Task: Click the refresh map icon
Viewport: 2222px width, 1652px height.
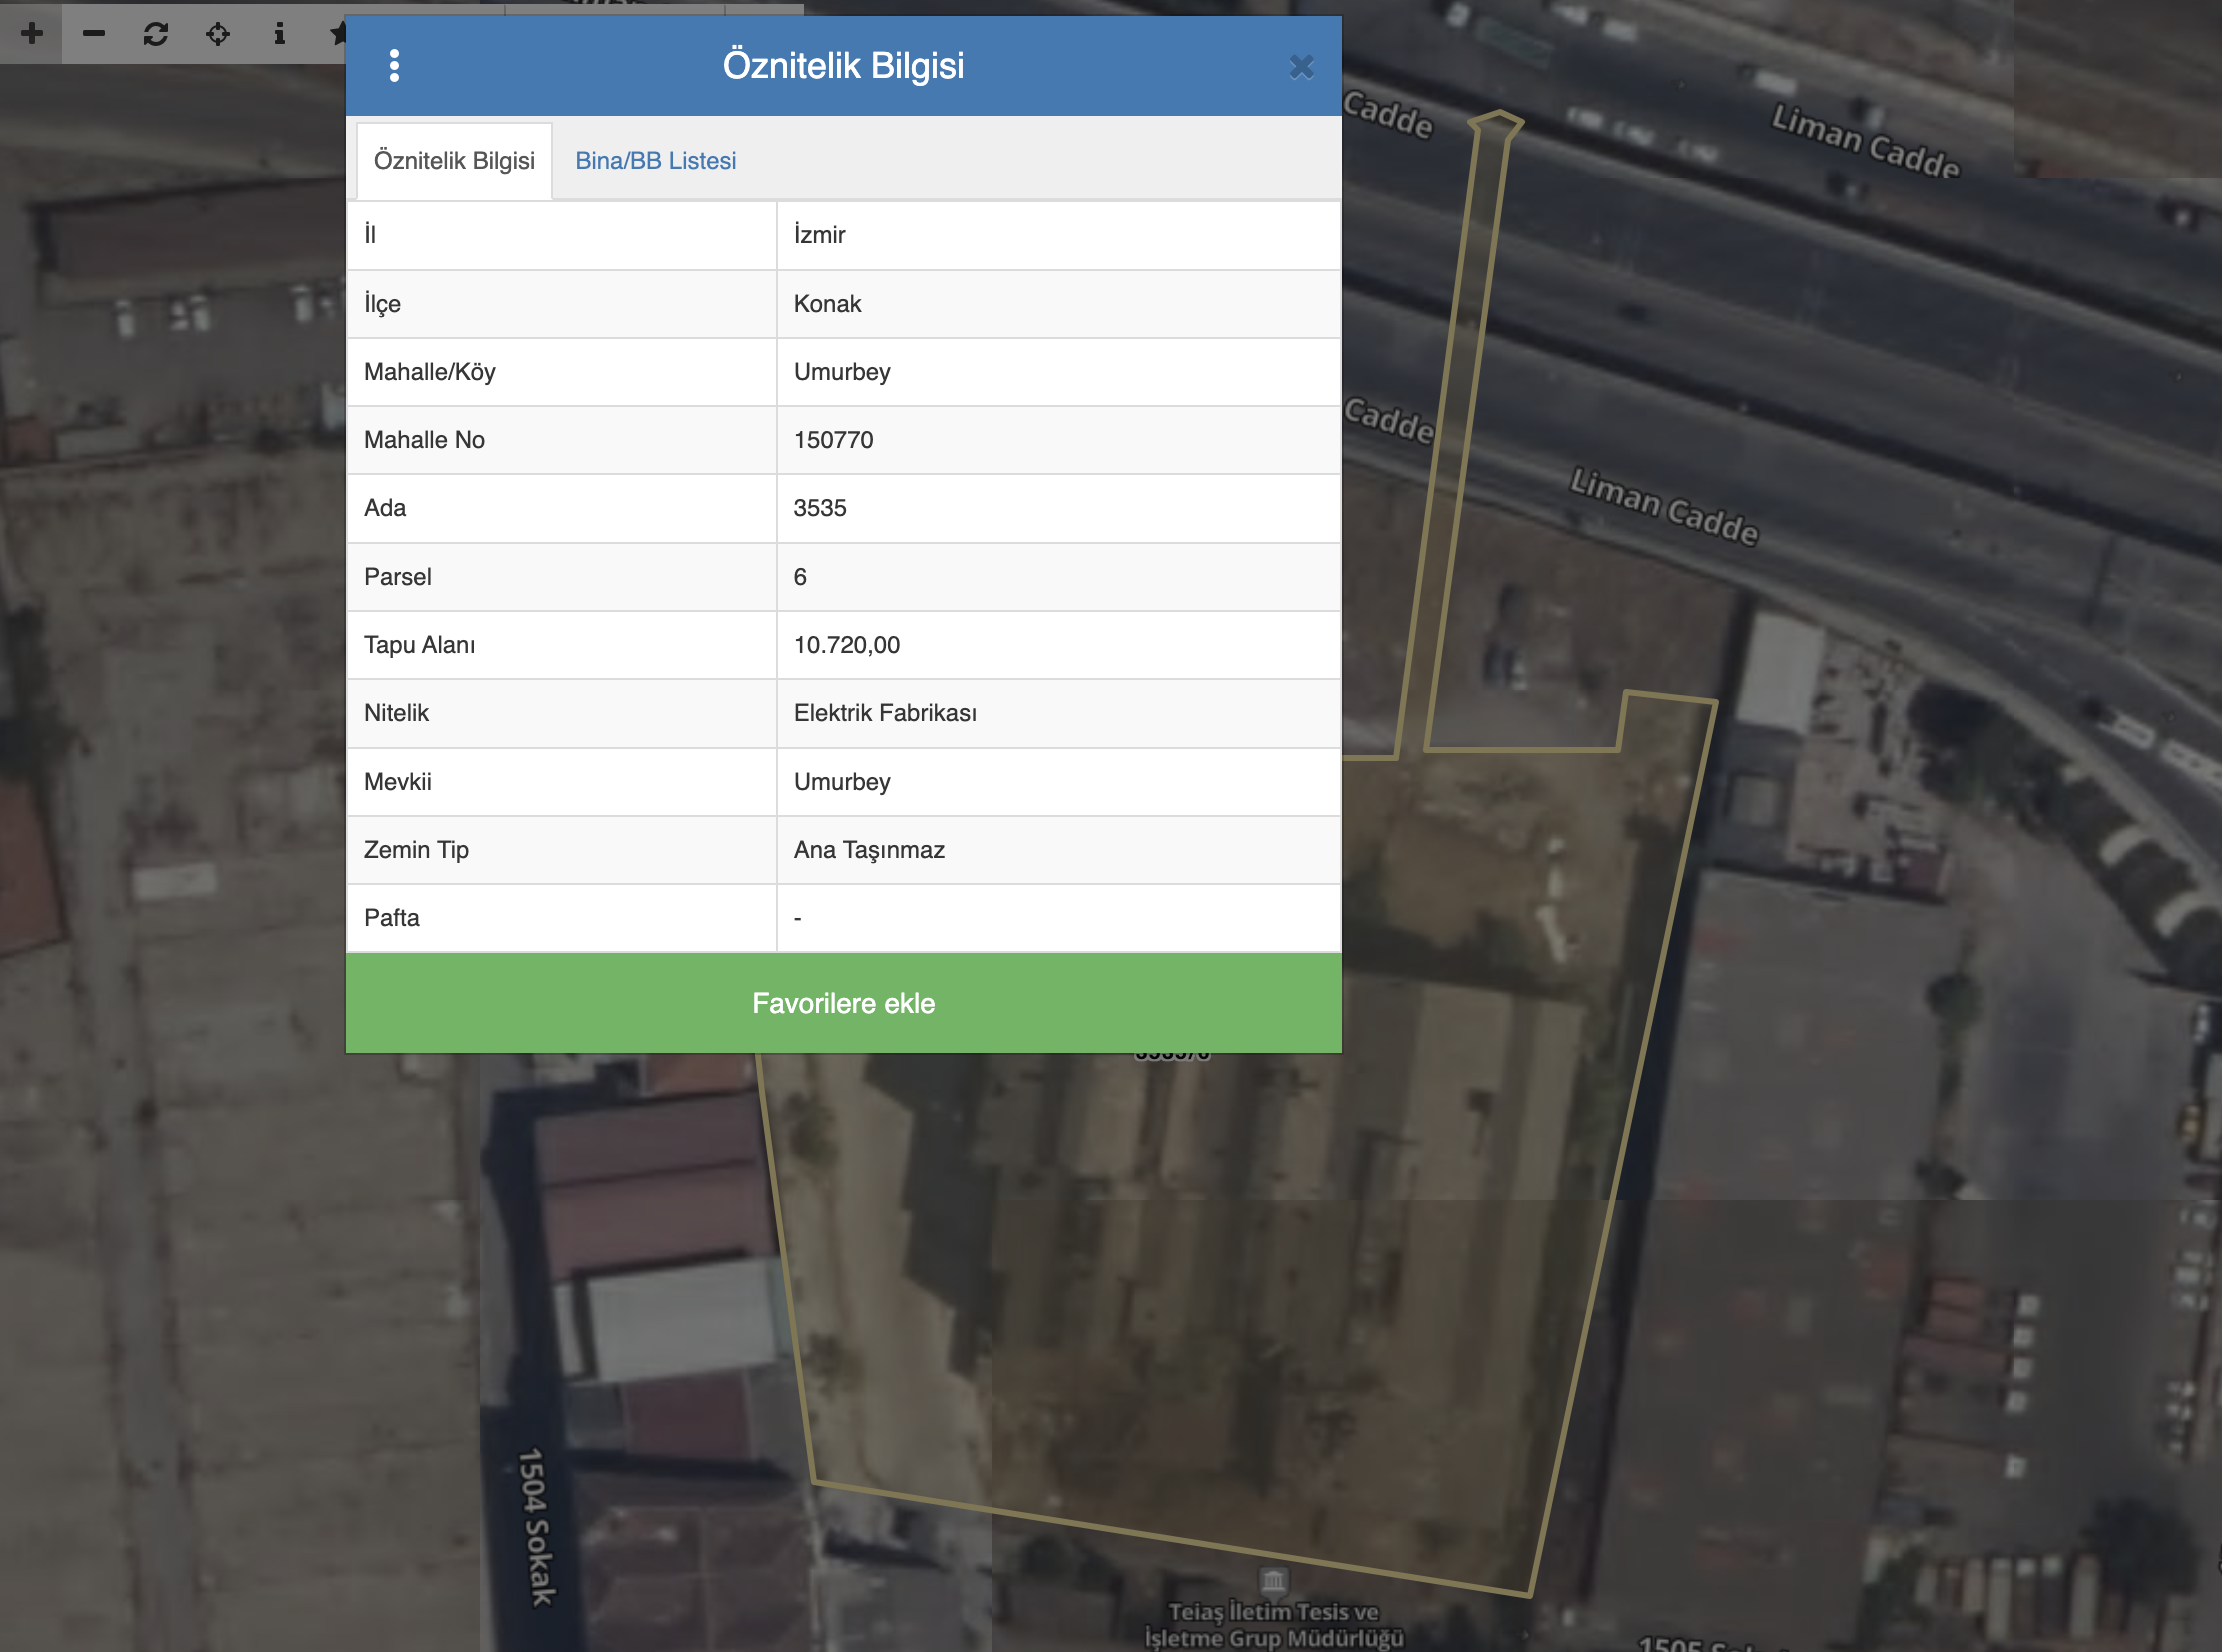Action: 156,33
